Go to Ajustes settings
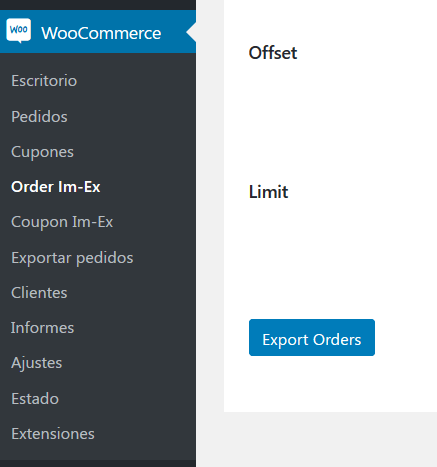This screenshot has width=437, height=467. (37, 363)
